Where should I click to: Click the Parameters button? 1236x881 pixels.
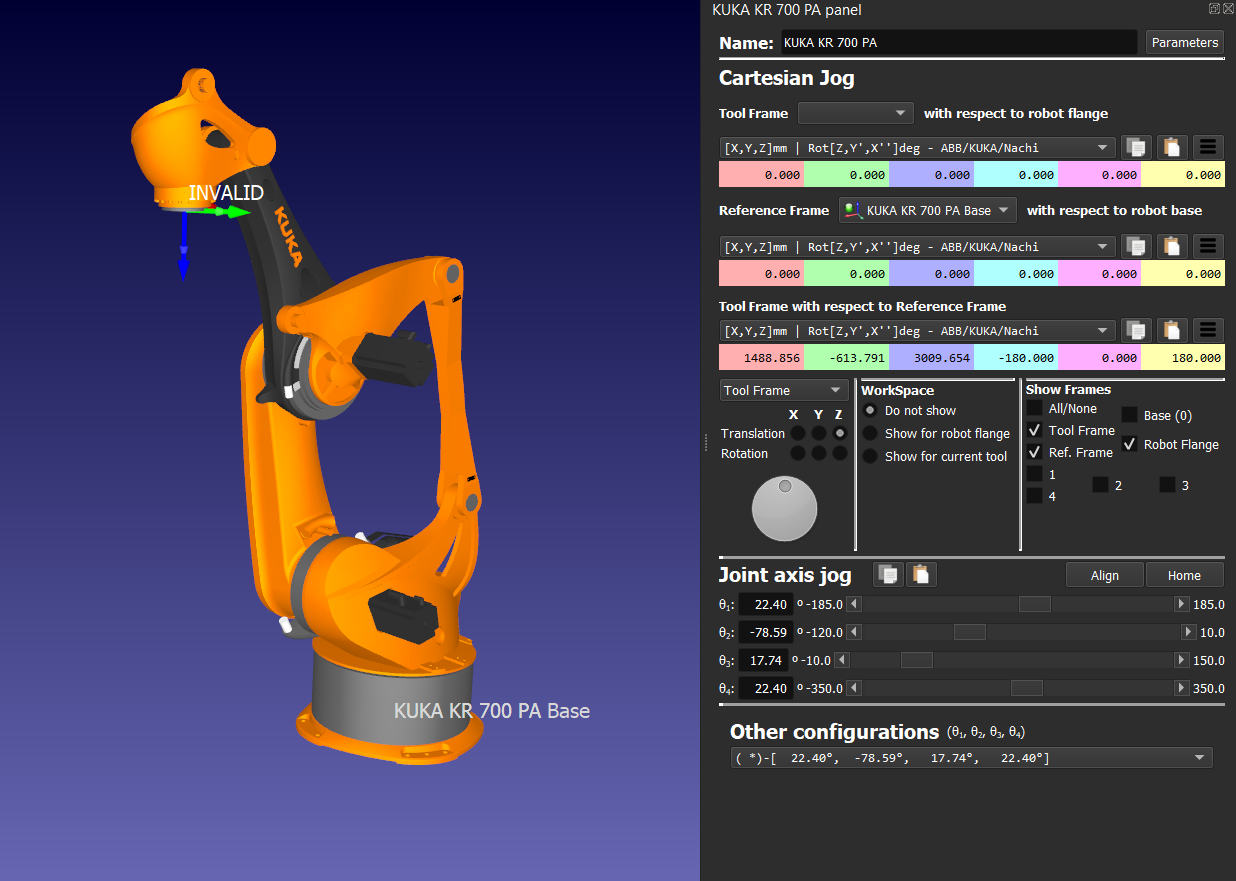pyautogui.click(x=1185, y=42)
